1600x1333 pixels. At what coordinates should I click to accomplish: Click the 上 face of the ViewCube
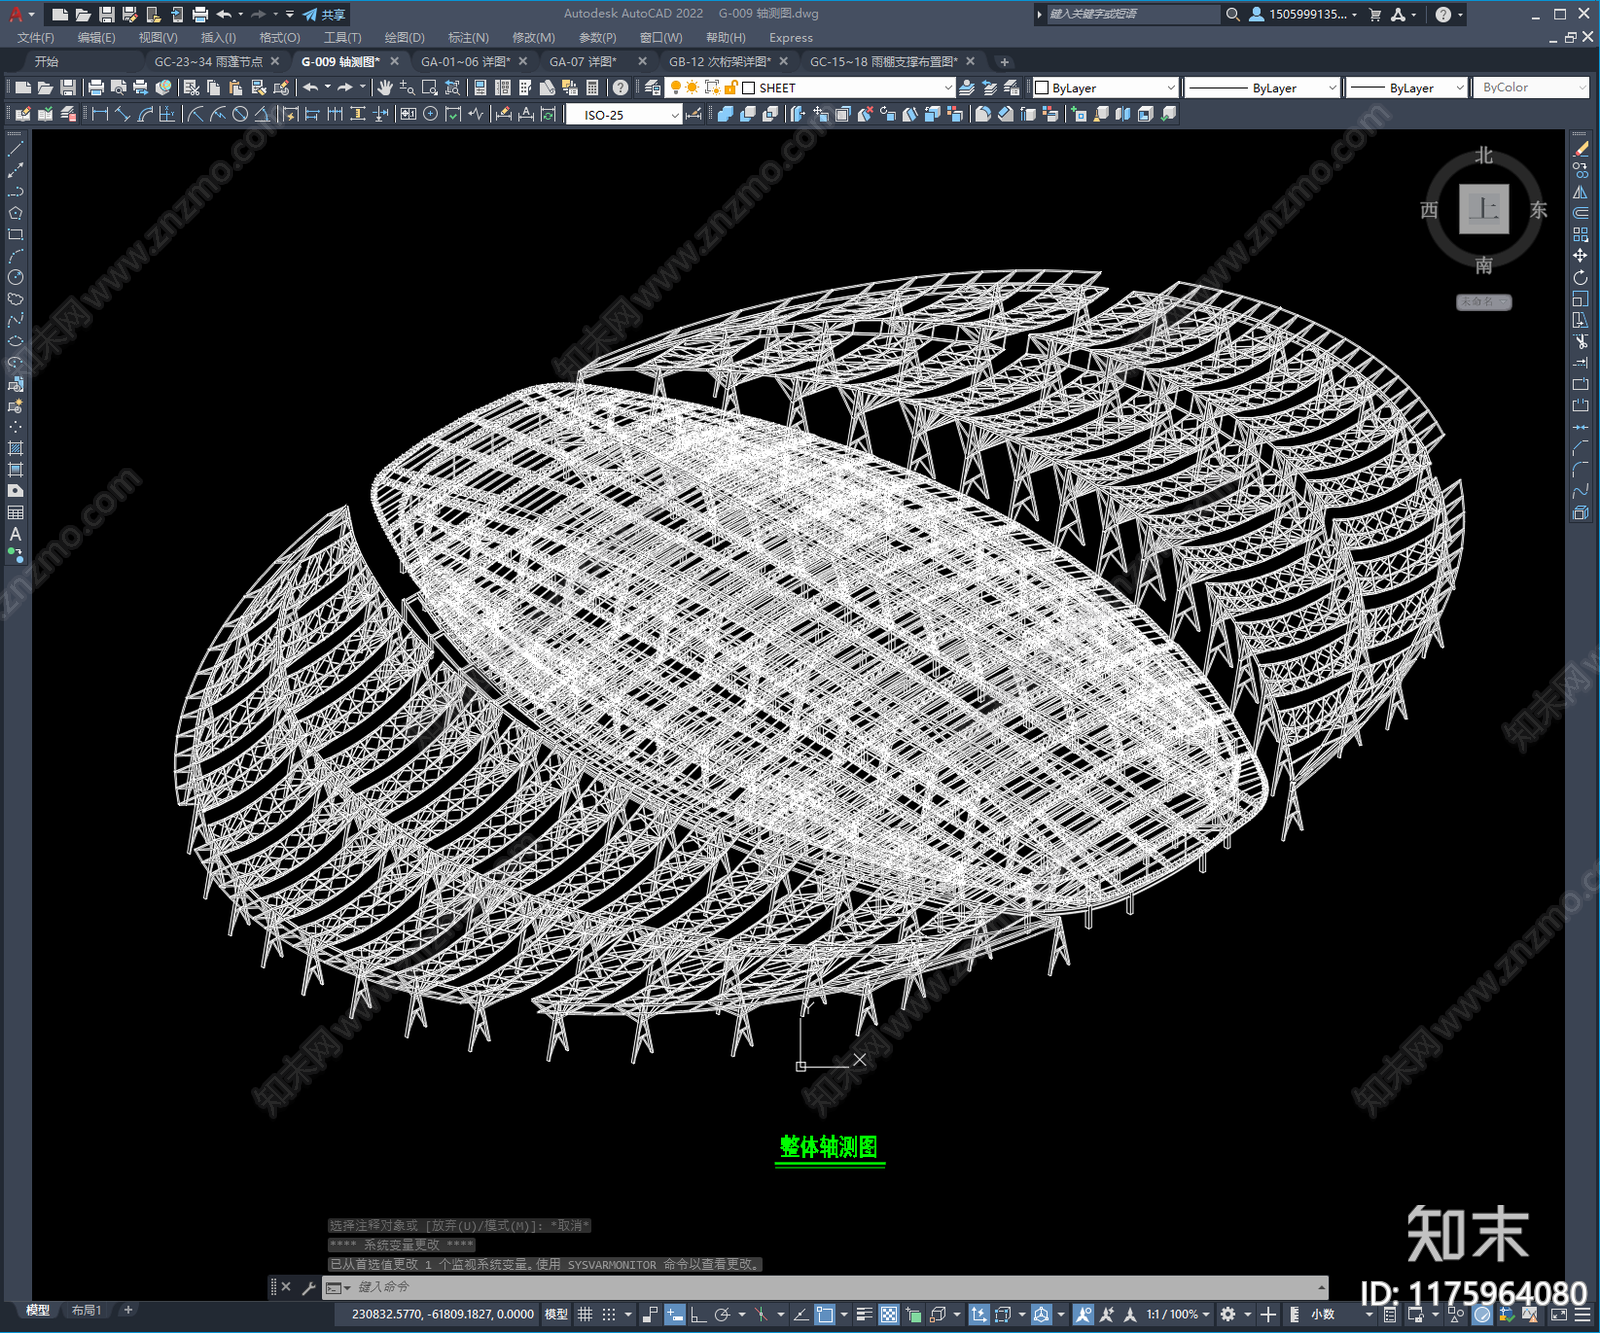[x=1484, y=210]
